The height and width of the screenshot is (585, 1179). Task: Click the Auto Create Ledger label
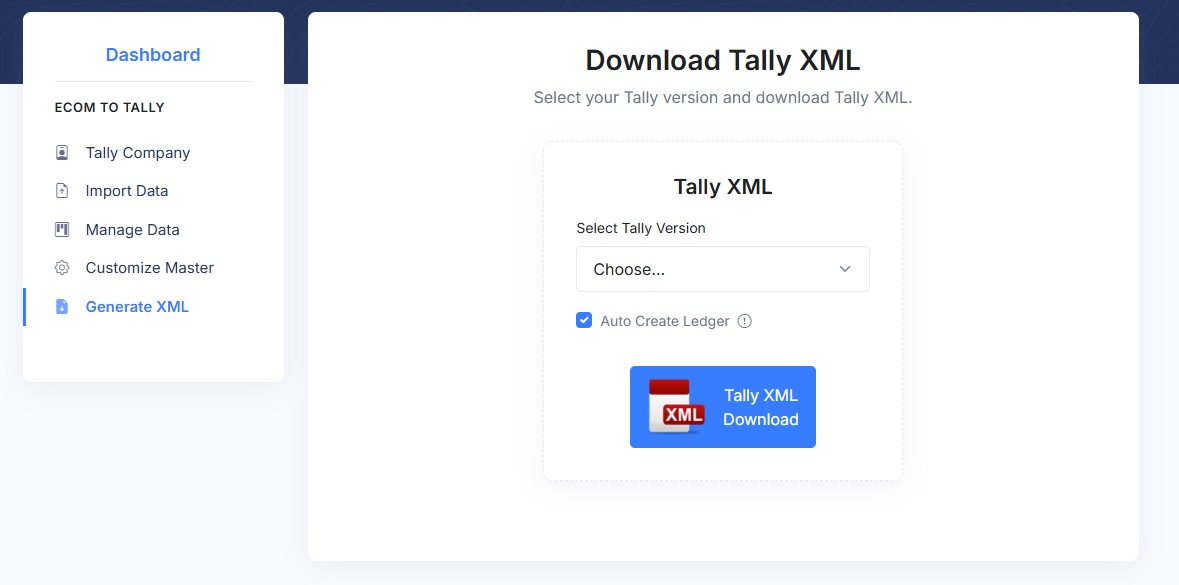[x=665, y=321]
